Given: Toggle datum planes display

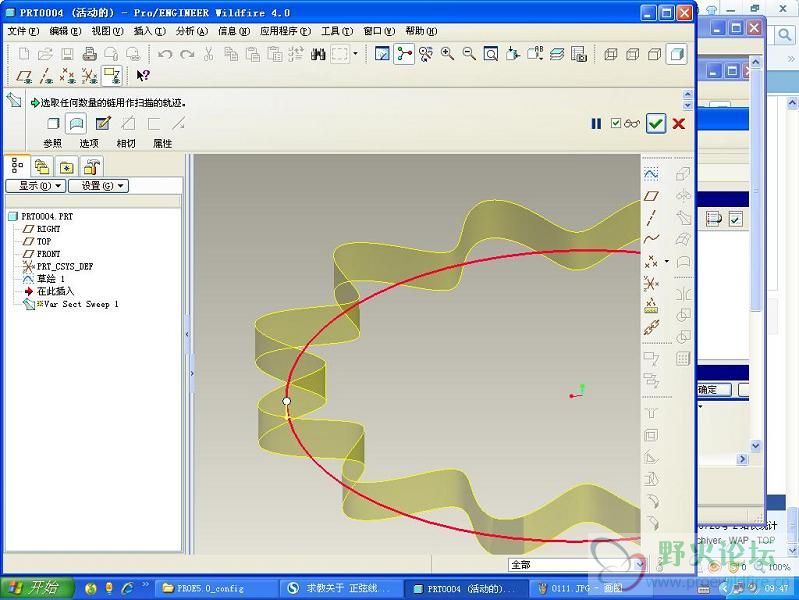Looking at the screenshot, I should (24, 76).
